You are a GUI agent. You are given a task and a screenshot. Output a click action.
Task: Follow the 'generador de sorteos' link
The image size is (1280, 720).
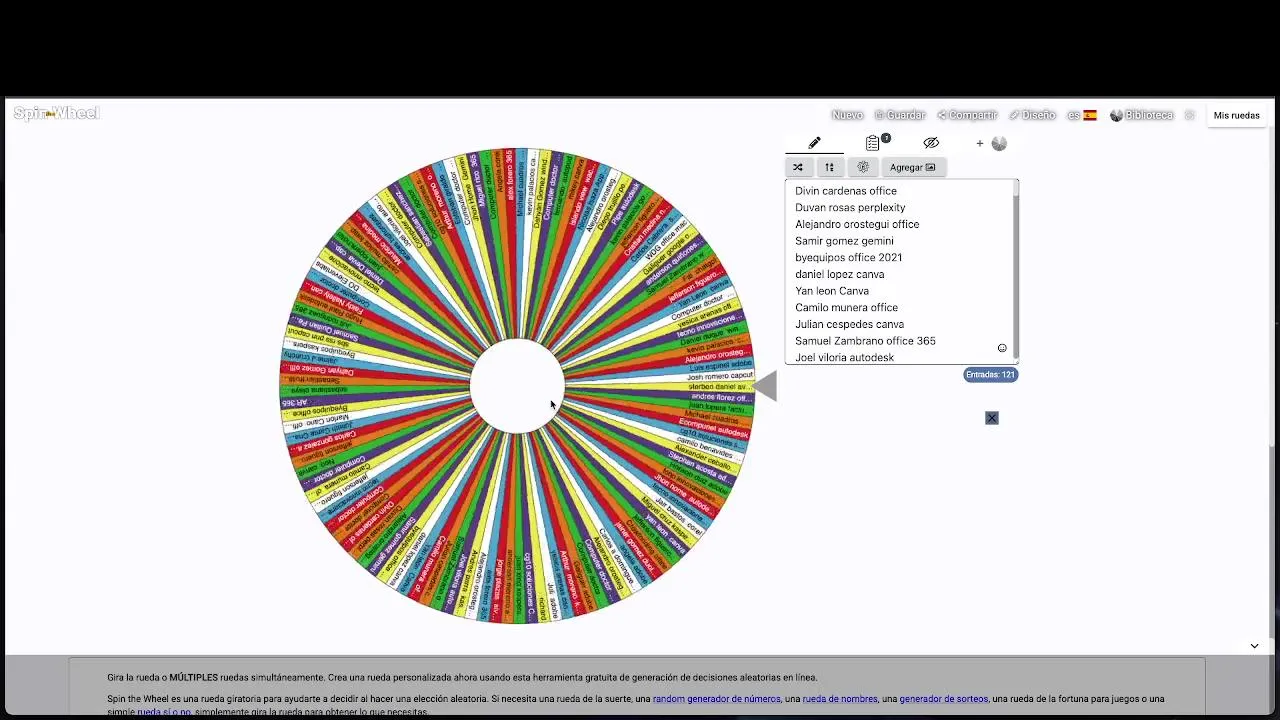[943, 699]
